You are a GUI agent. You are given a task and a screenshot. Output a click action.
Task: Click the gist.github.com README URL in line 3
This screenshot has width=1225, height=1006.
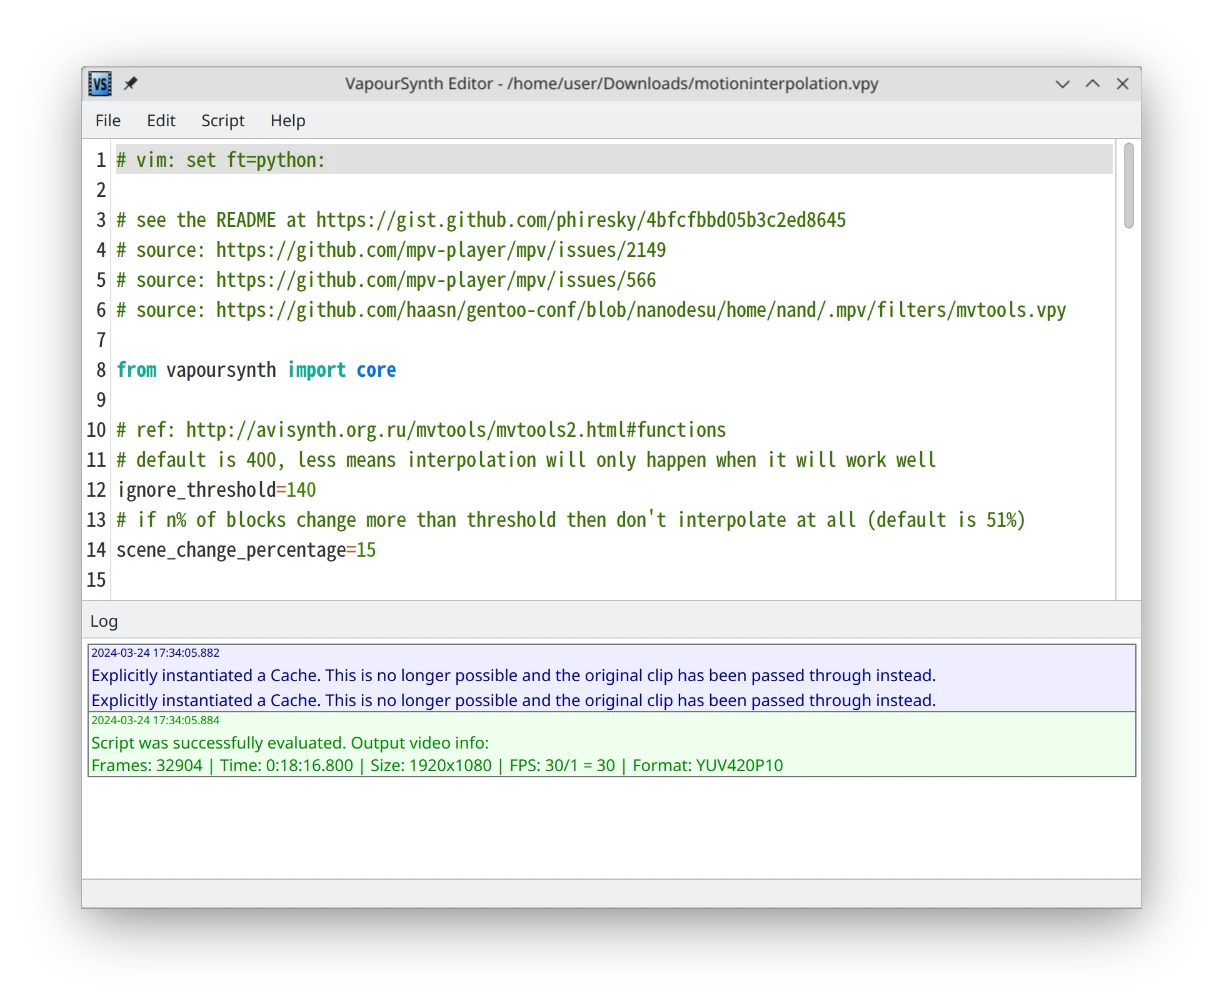[581, 220]
